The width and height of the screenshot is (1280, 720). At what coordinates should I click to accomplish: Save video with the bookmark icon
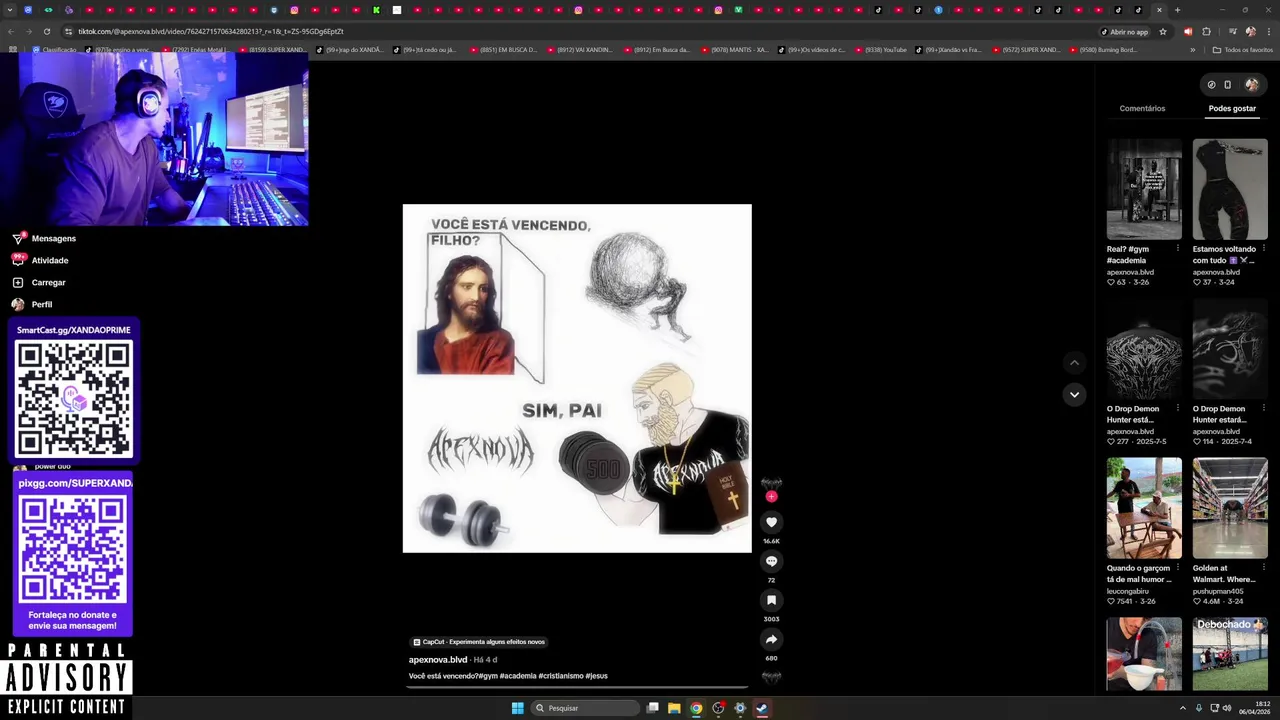pyautogui.click(x=771, y=600)
